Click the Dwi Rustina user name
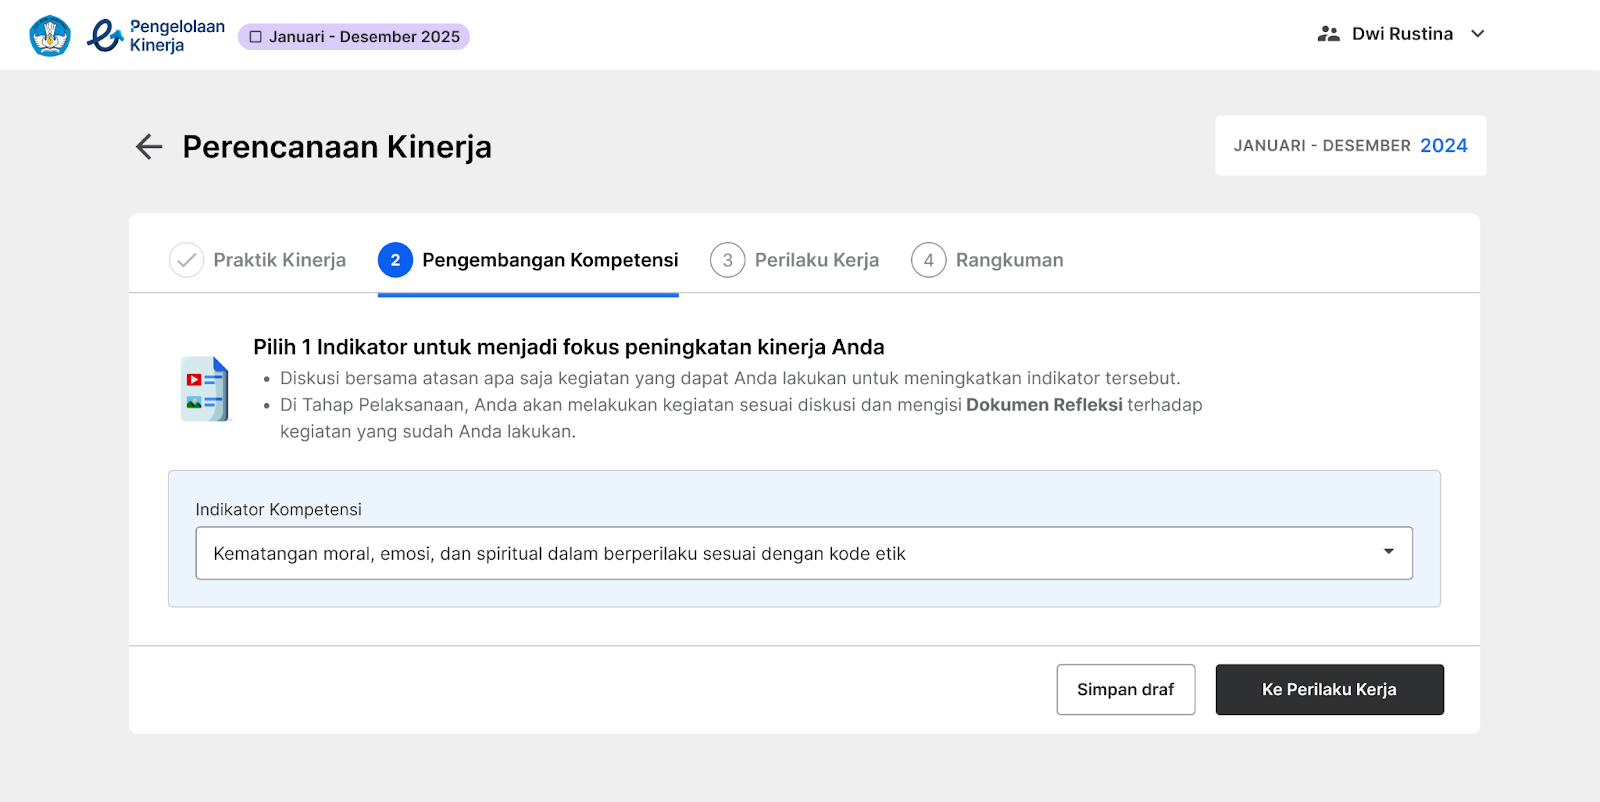Viewport: 1600px width, 802px height. point(1402,34)
